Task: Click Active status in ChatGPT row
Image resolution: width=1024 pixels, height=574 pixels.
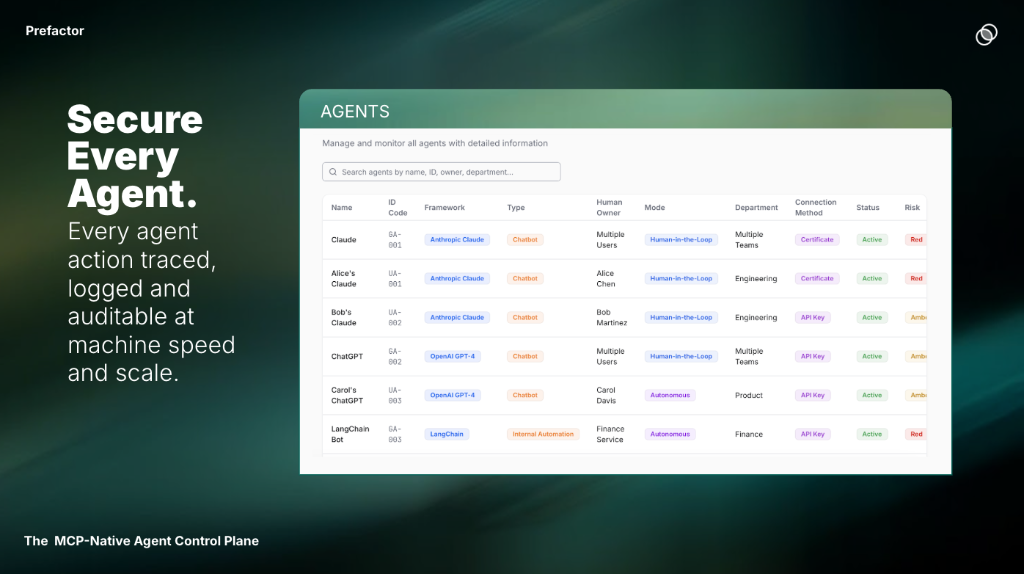Action: [872, 357]
